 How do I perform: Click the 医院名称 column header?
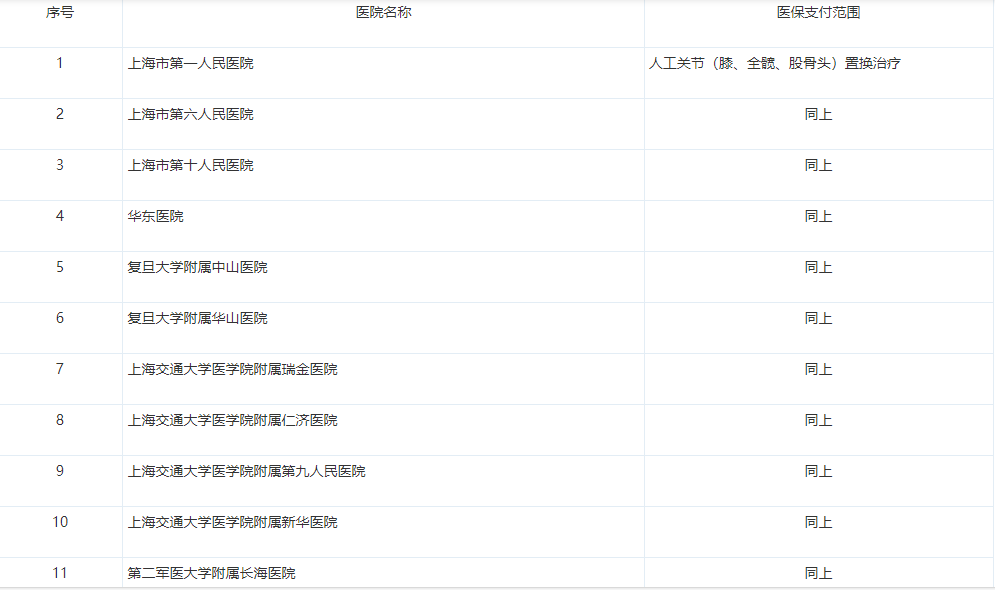[x=383, y=13]
